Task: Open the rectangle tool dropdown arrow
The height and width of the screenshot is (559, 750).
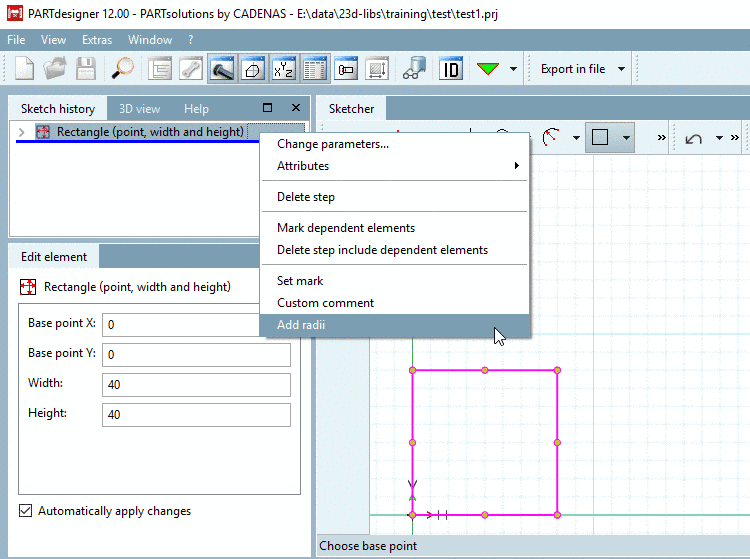Action: pos(626,138)
